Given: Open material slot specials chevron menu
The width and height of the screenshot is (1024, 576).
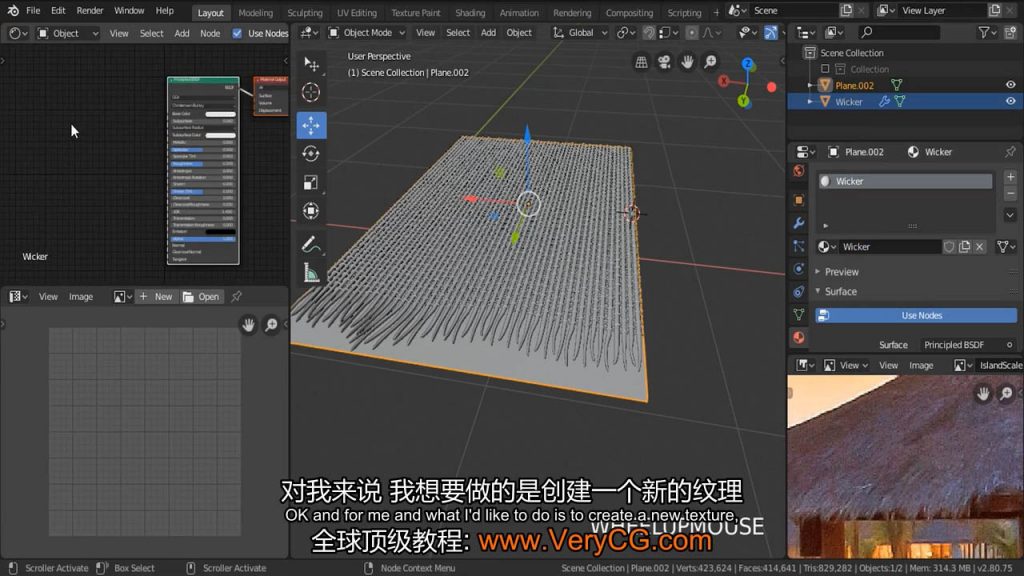Looking at the screenshot, I should [x=1010, y=215].
